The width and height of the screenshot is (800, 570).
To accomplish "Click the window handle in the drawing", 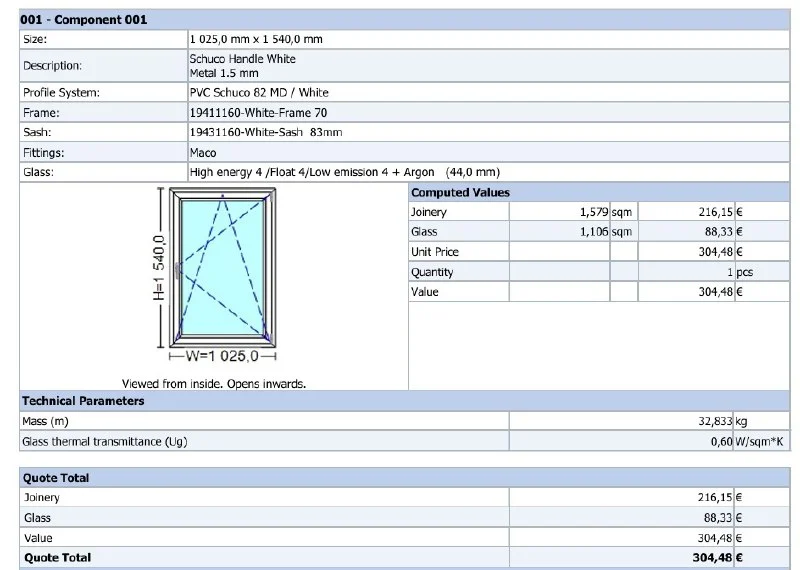I will coord(178,271).
